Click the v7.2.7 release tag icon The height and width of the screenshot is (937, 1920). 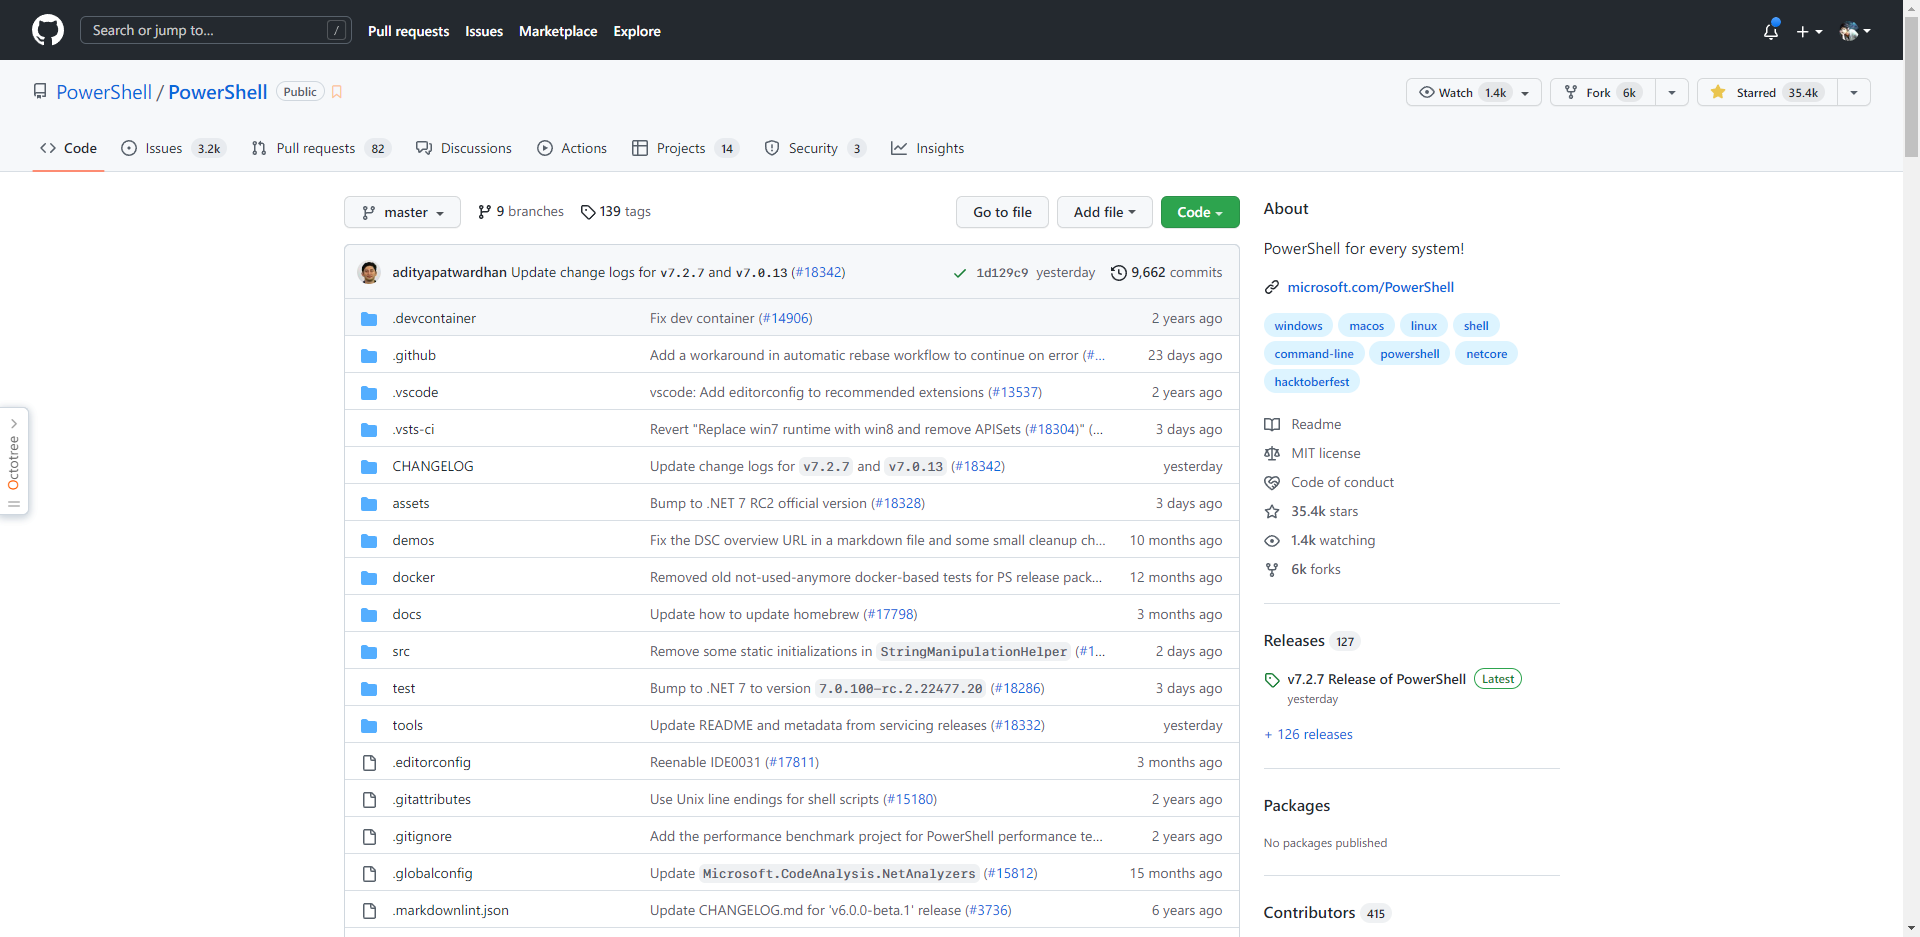[1272, 680]
